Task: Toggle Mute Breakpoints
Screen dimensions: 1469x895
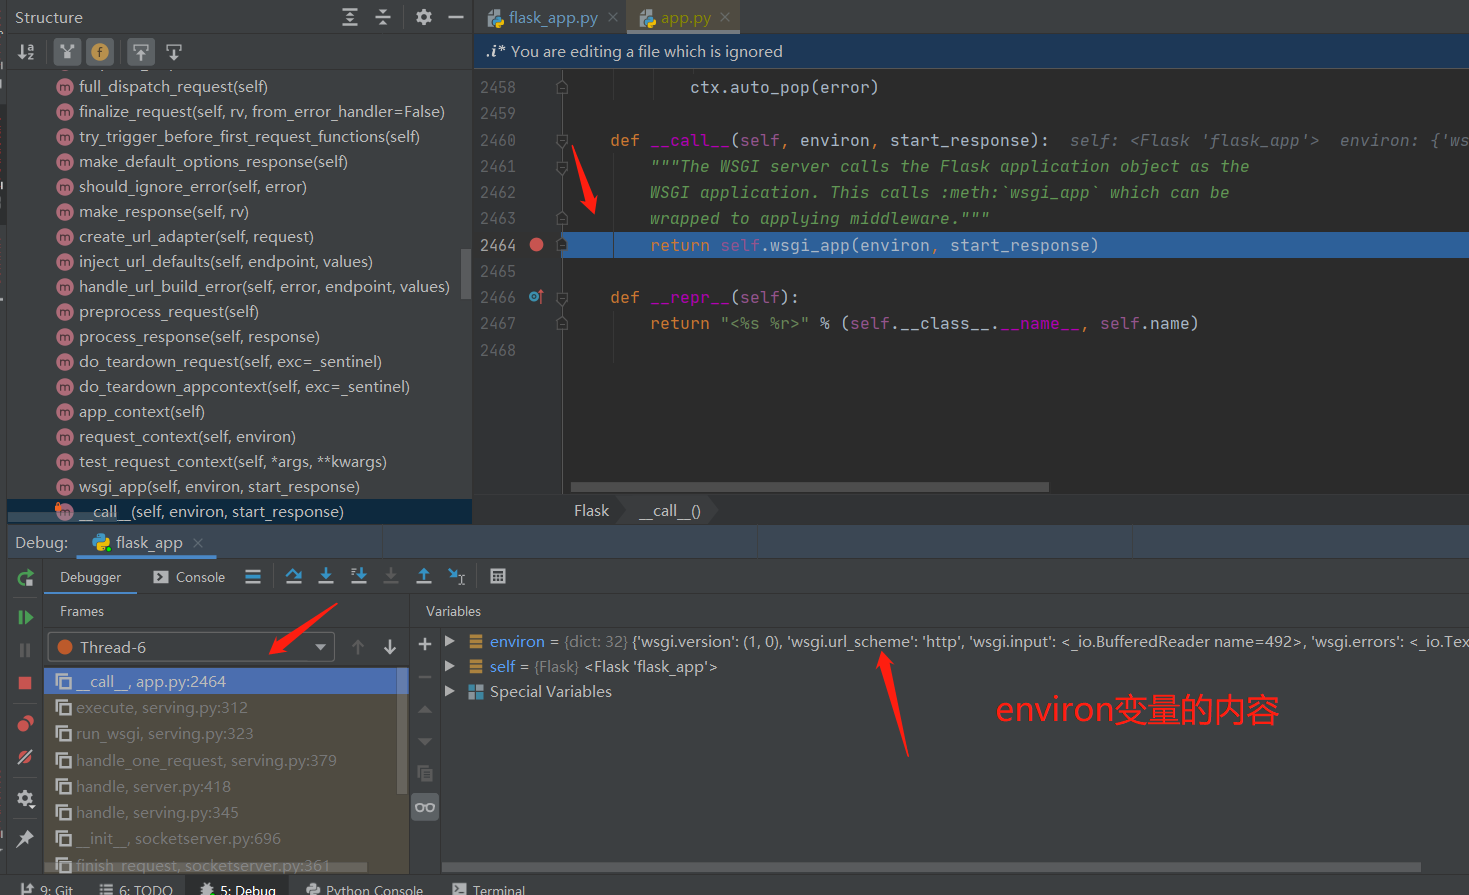Action: tap(25, 757)
